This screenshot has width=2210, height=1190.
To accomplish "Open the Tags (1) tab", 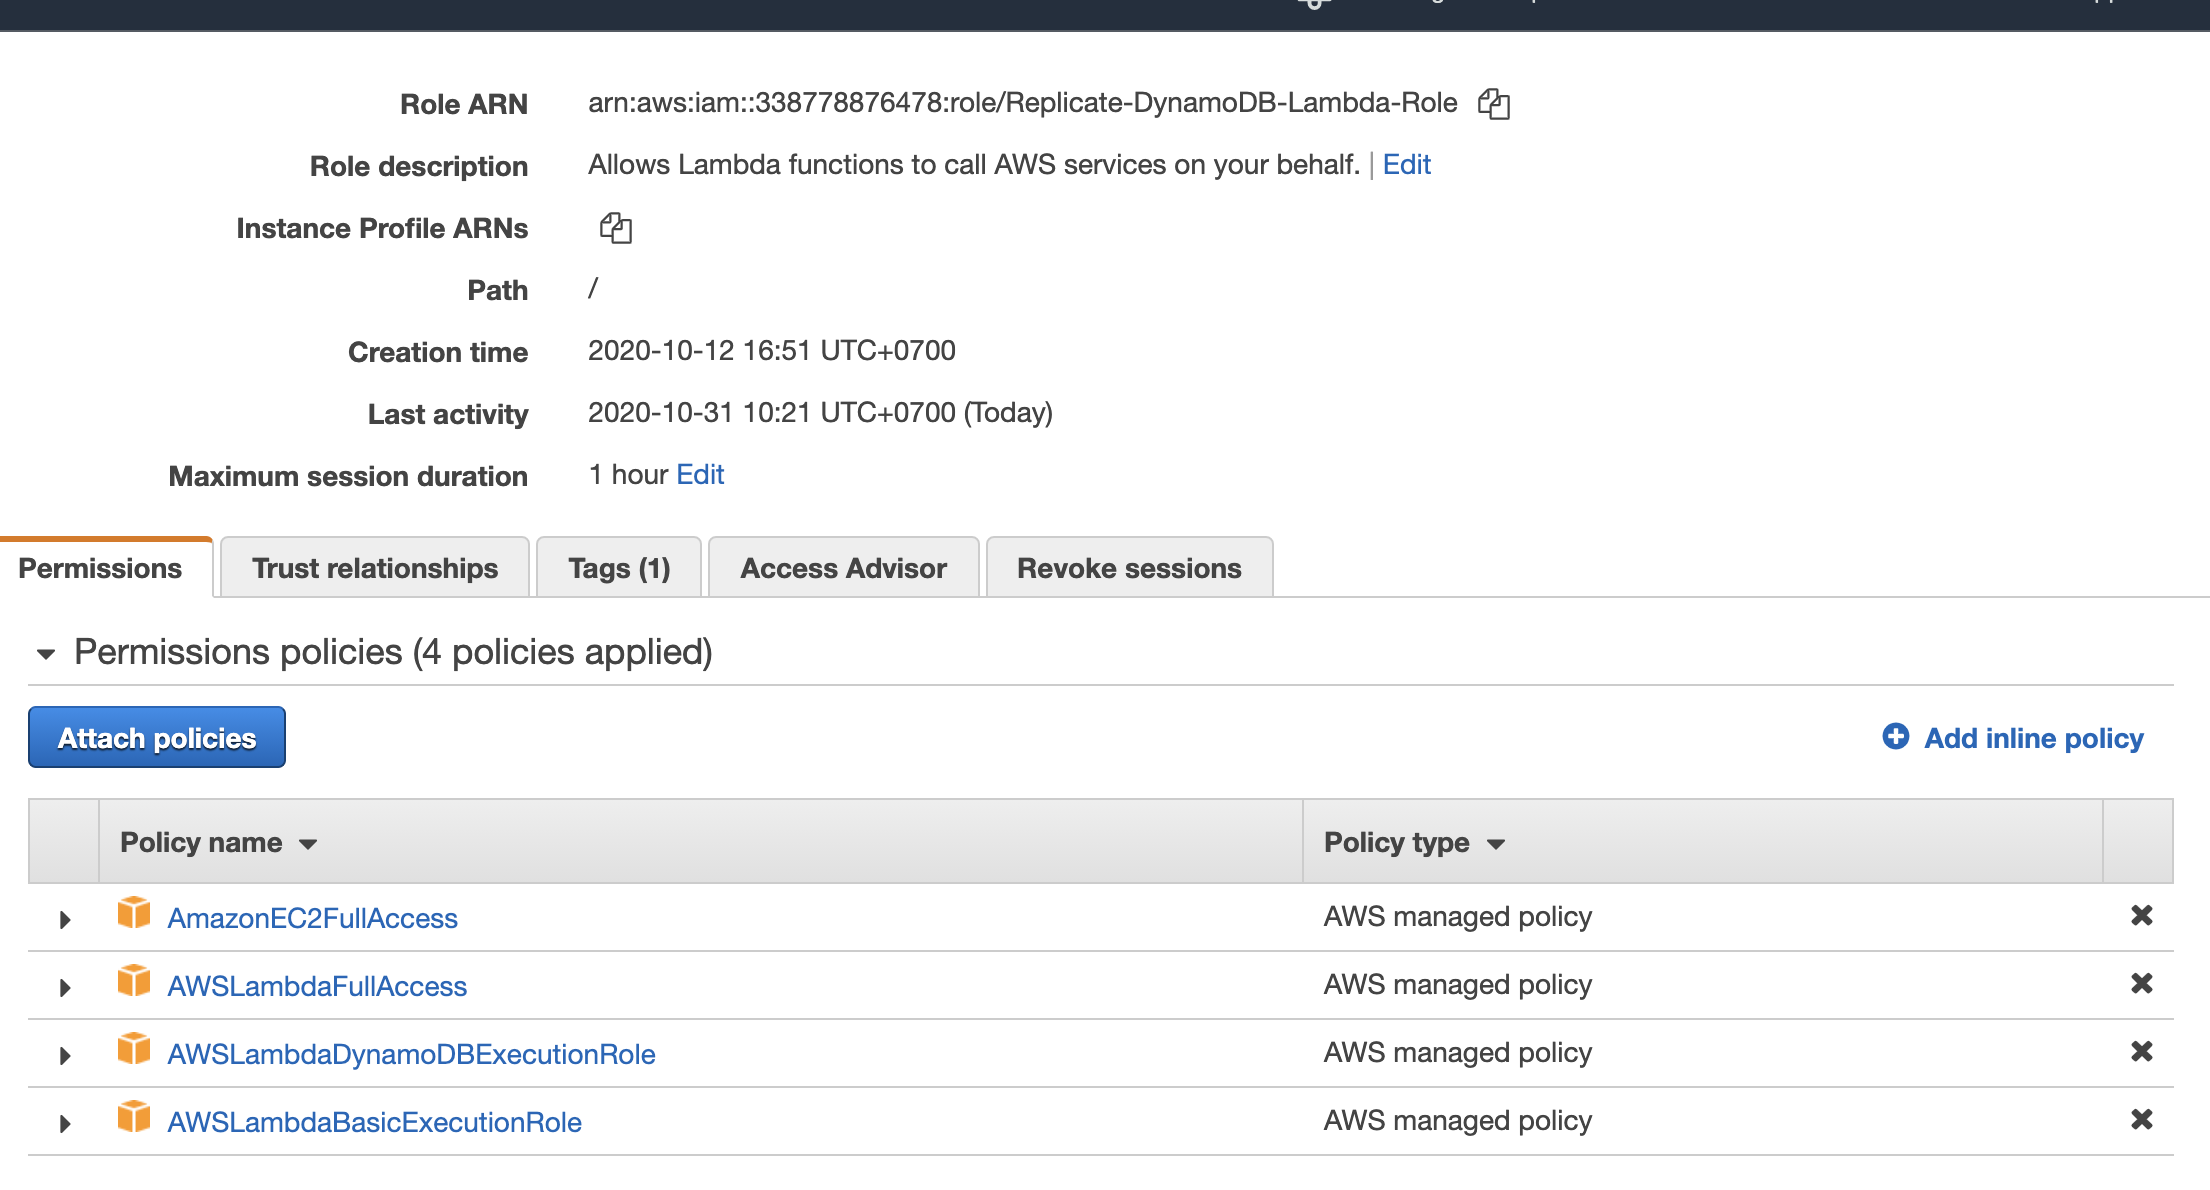I will (619, 568).
